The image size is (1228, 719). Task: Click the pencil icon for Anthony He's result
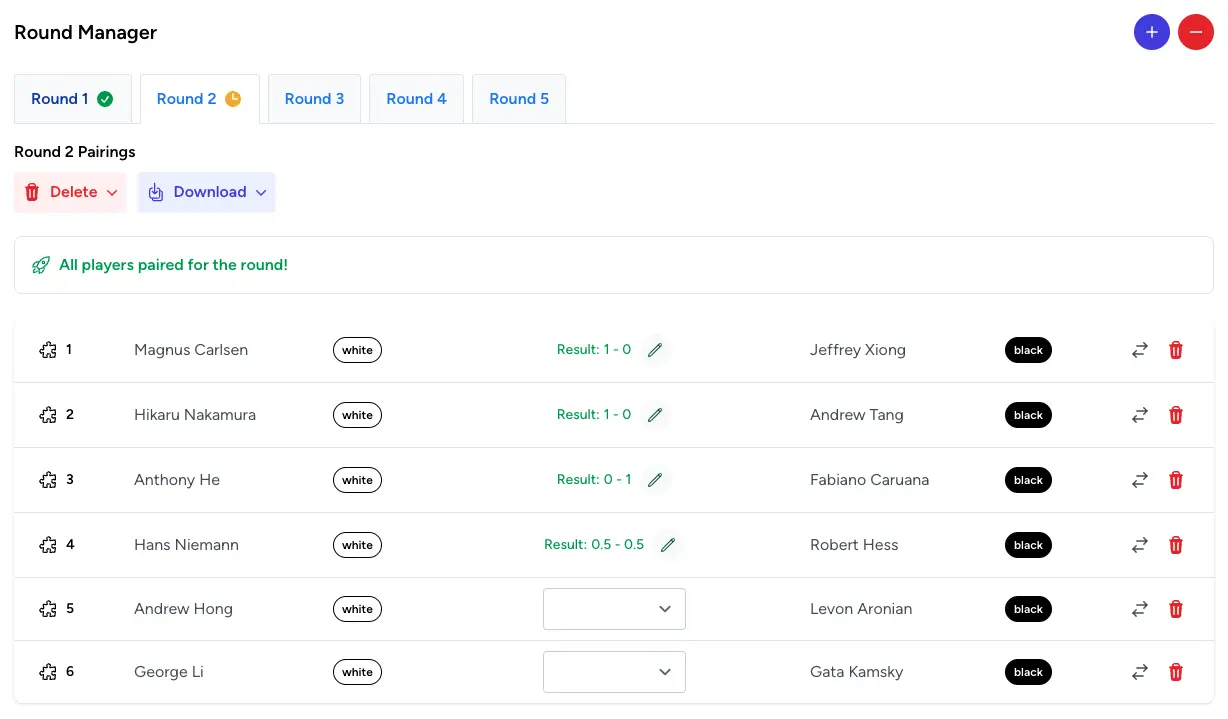(x=655, y=480)
